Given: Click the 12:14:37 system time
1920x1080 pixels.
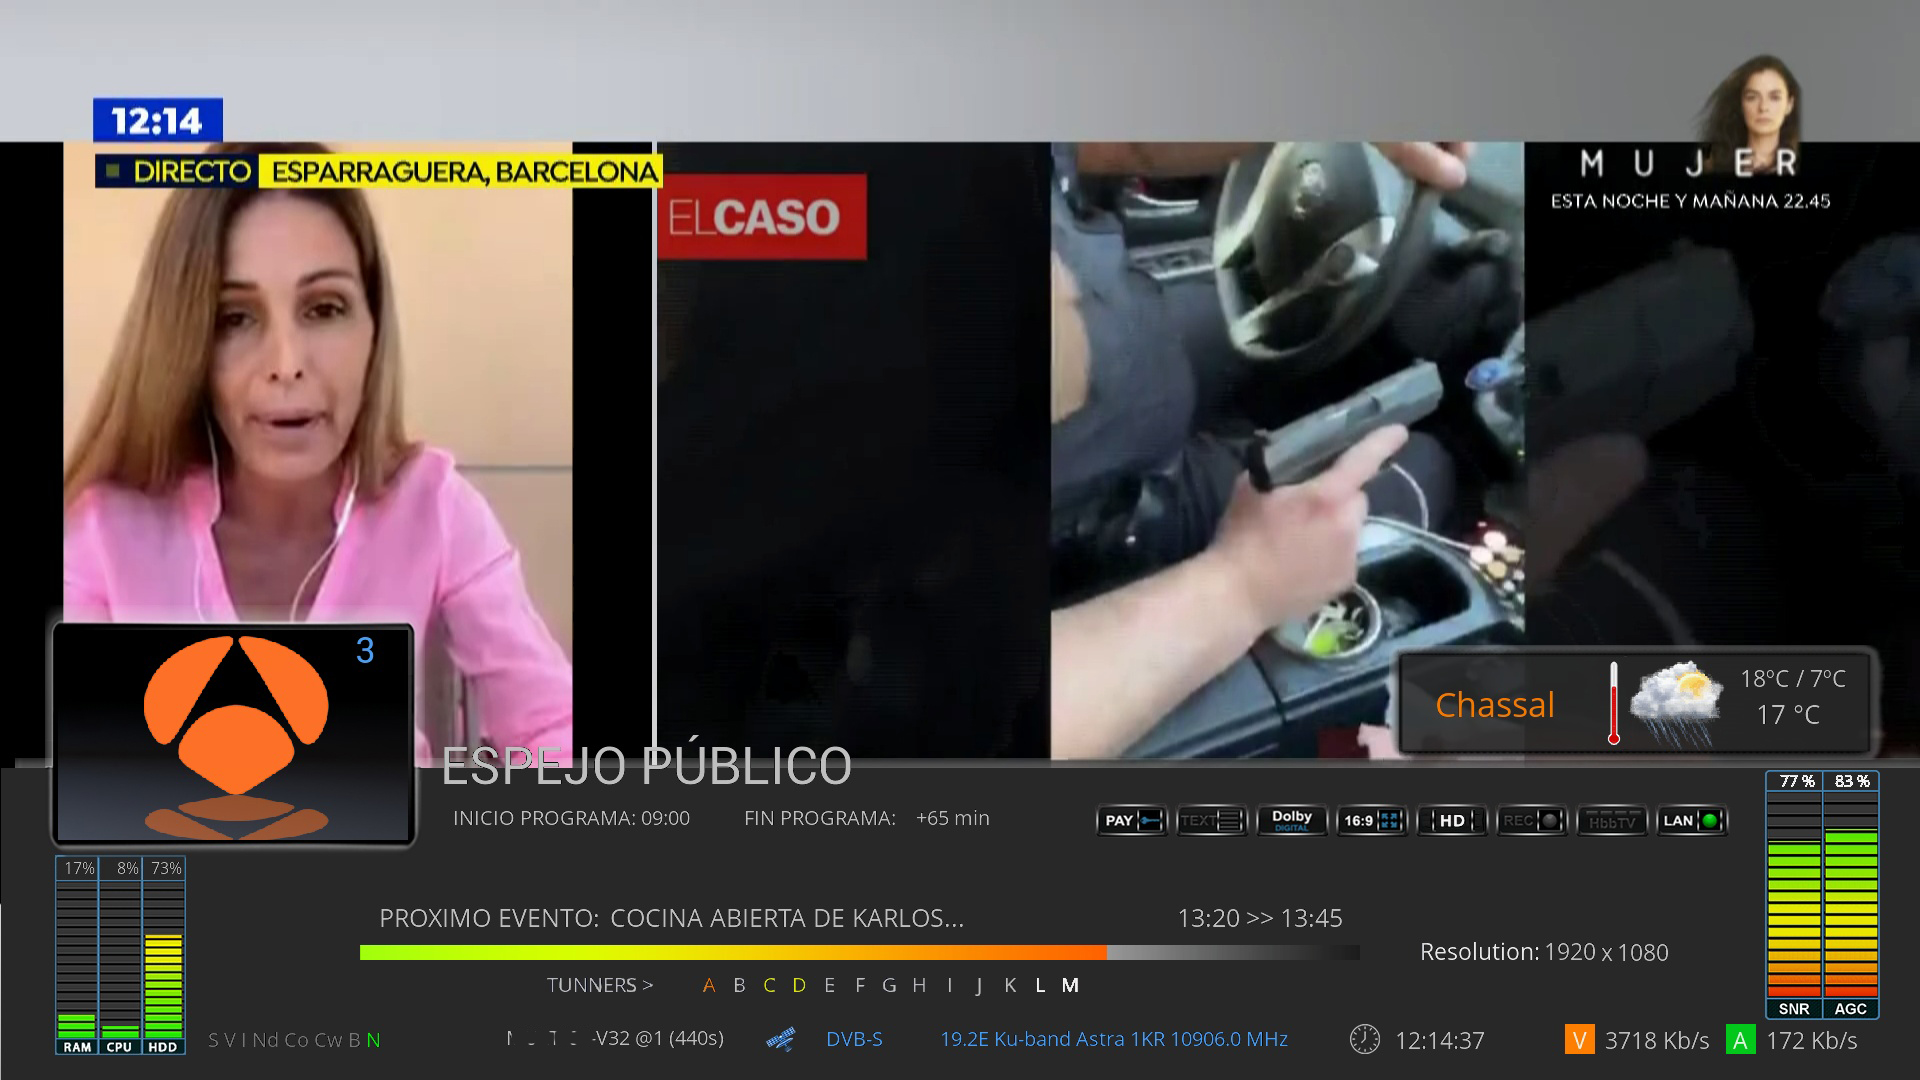Looking at the screenshot, I should coord(1440,1041).
